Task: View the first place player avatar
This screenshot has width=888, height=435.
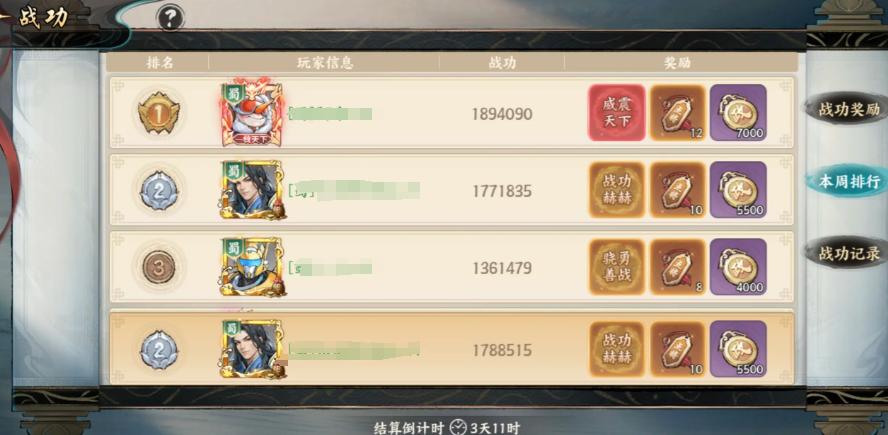Action: coord(251,112)
